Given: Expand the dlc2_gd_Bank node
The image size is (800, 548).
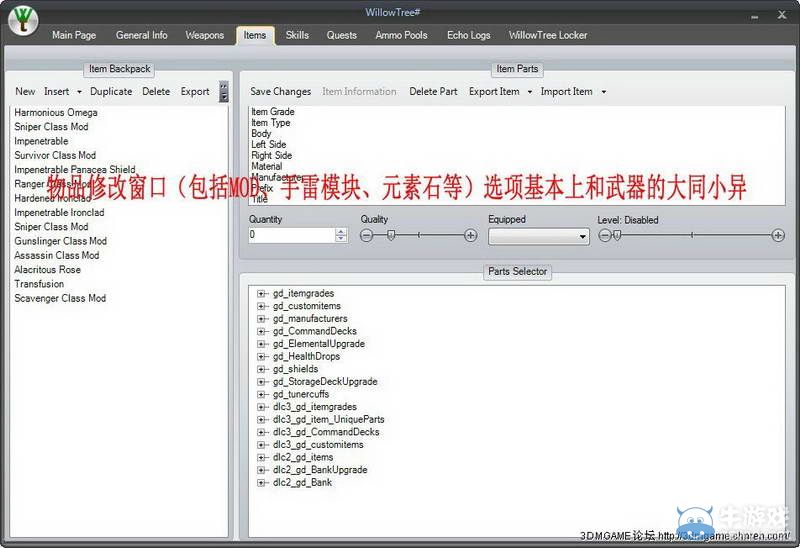Looking at the screenshot, I should [261, 483].
